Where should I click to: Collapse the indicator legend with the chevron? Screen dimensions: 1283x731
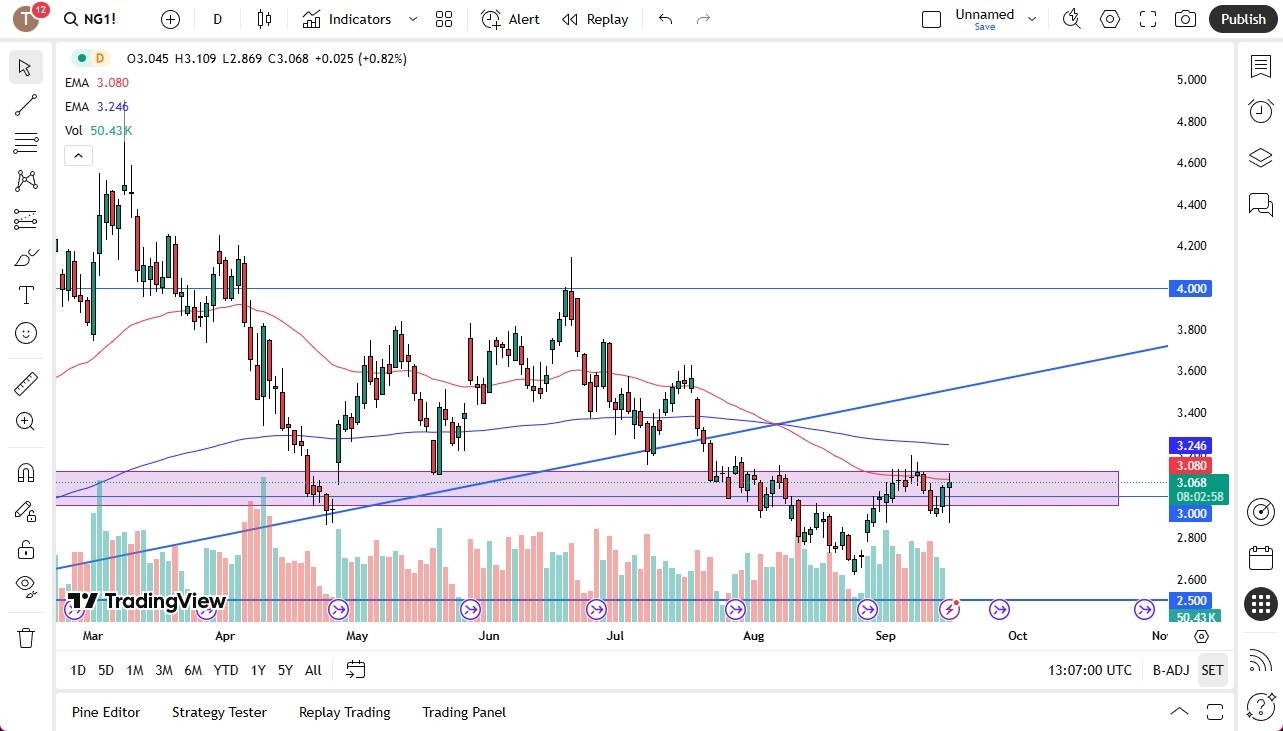pyautogui.click(x=78, y=155)
